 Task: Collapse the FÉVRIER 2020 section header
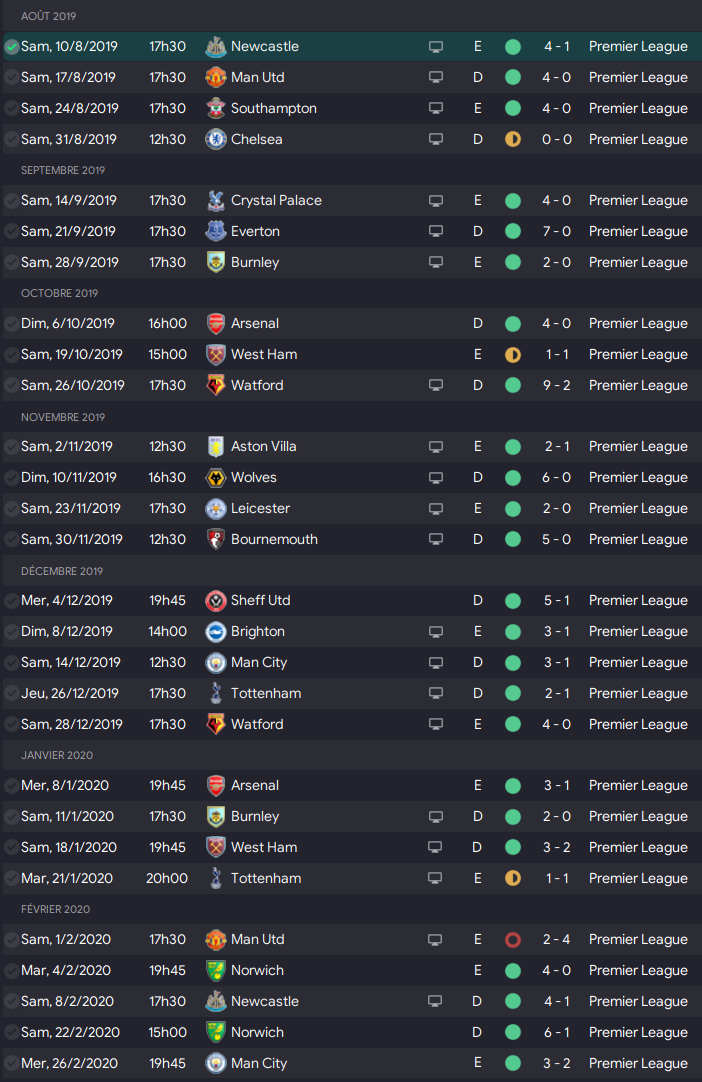pyautogui.click(x=55, y=909)
